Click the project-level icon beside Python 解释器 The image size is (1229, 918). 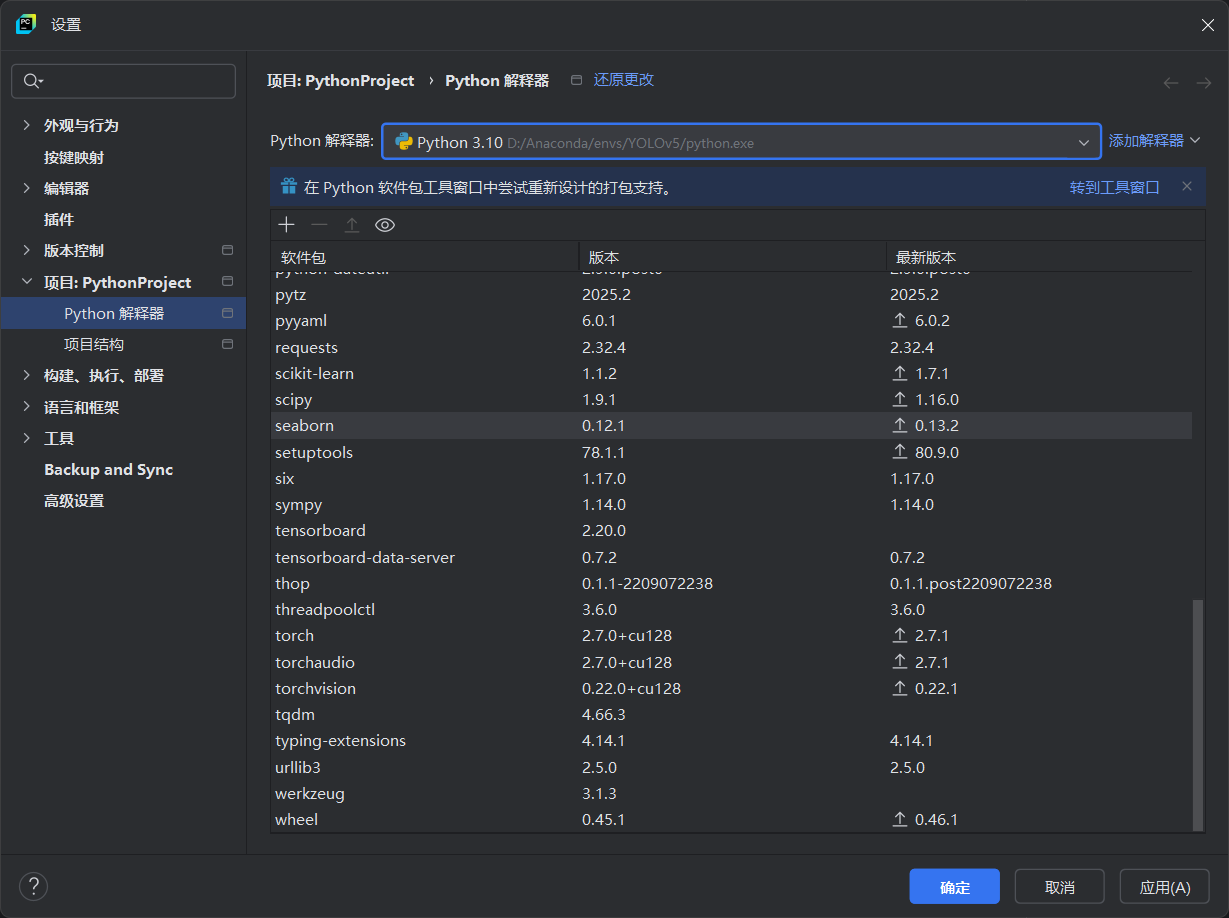[x=227, y=313]
